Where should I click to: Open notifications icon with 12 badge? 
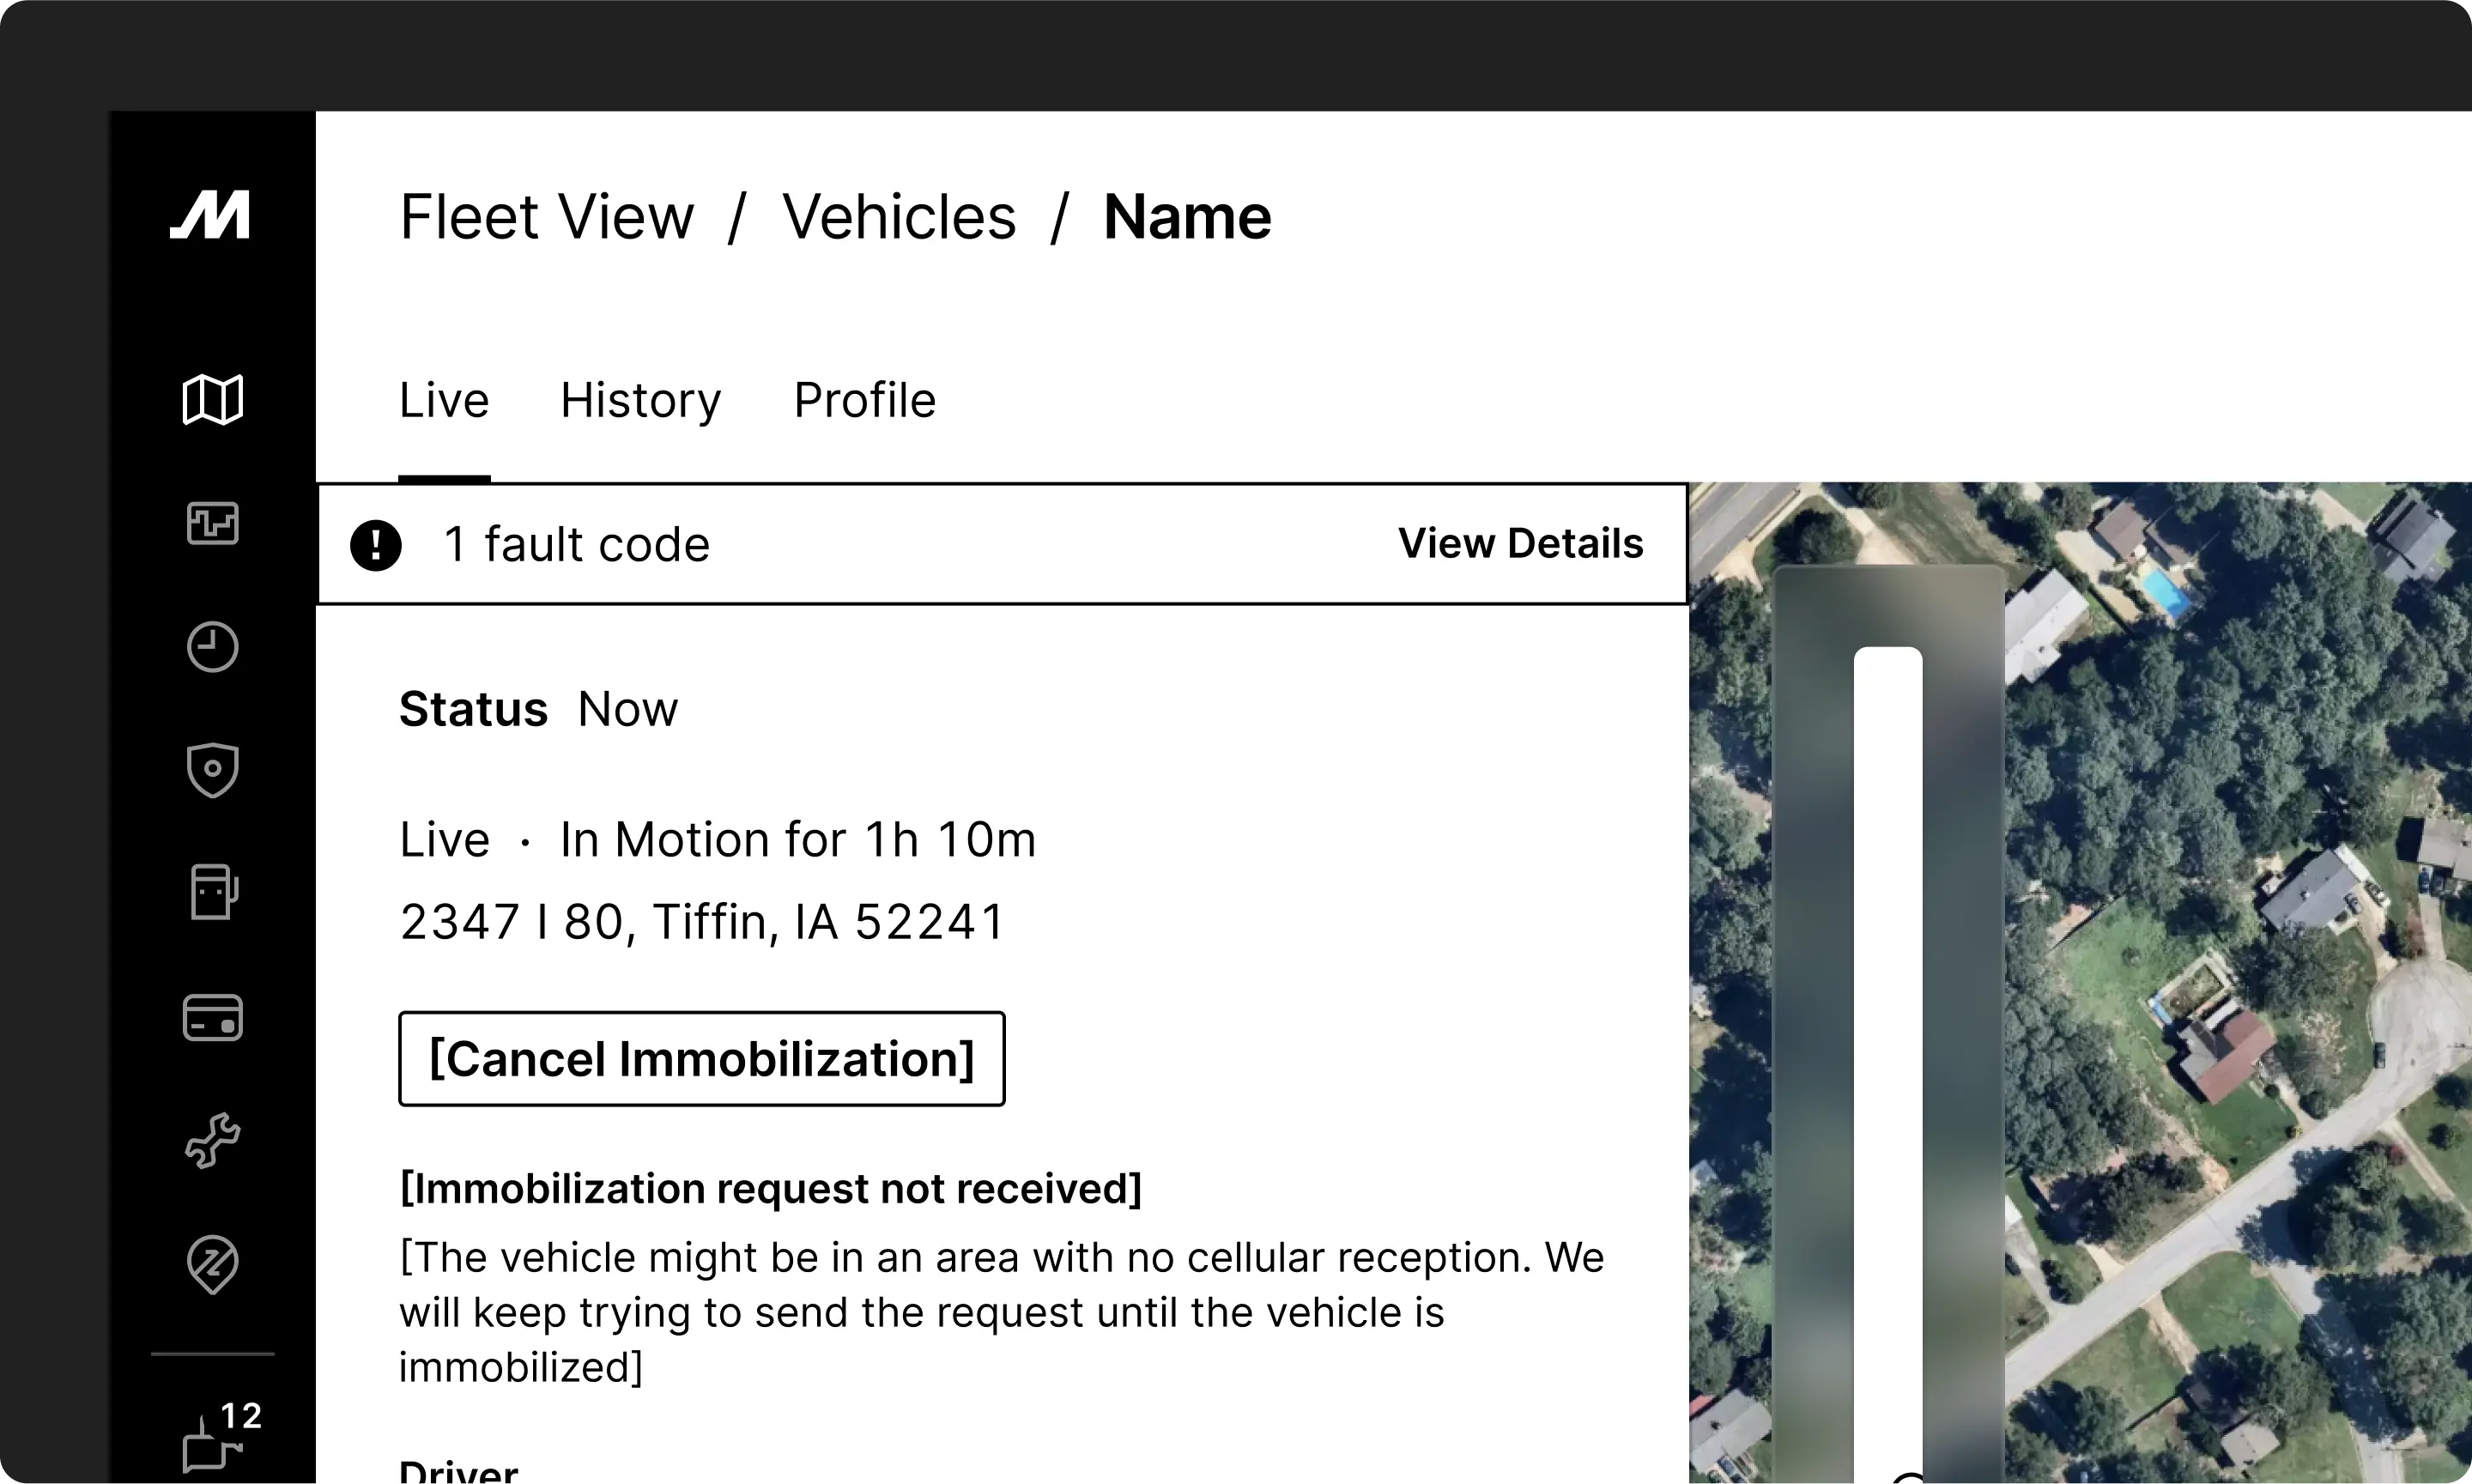[215, 1440]
